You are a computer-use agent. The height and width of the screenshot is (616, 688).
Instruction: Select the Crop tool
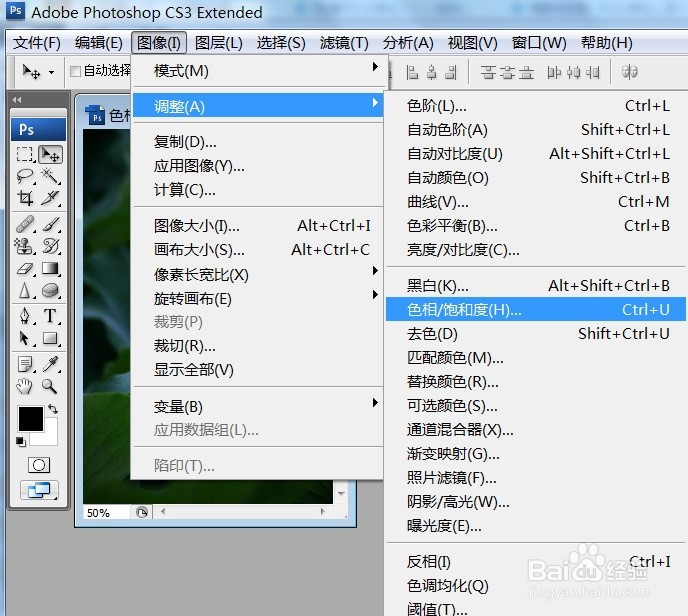(25, 198)
